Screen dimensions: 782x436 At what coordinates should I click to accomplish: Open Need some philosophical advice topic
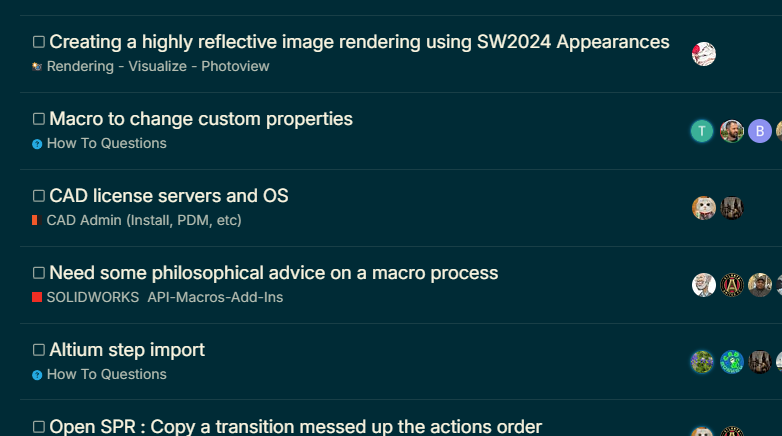pos(274,273)
